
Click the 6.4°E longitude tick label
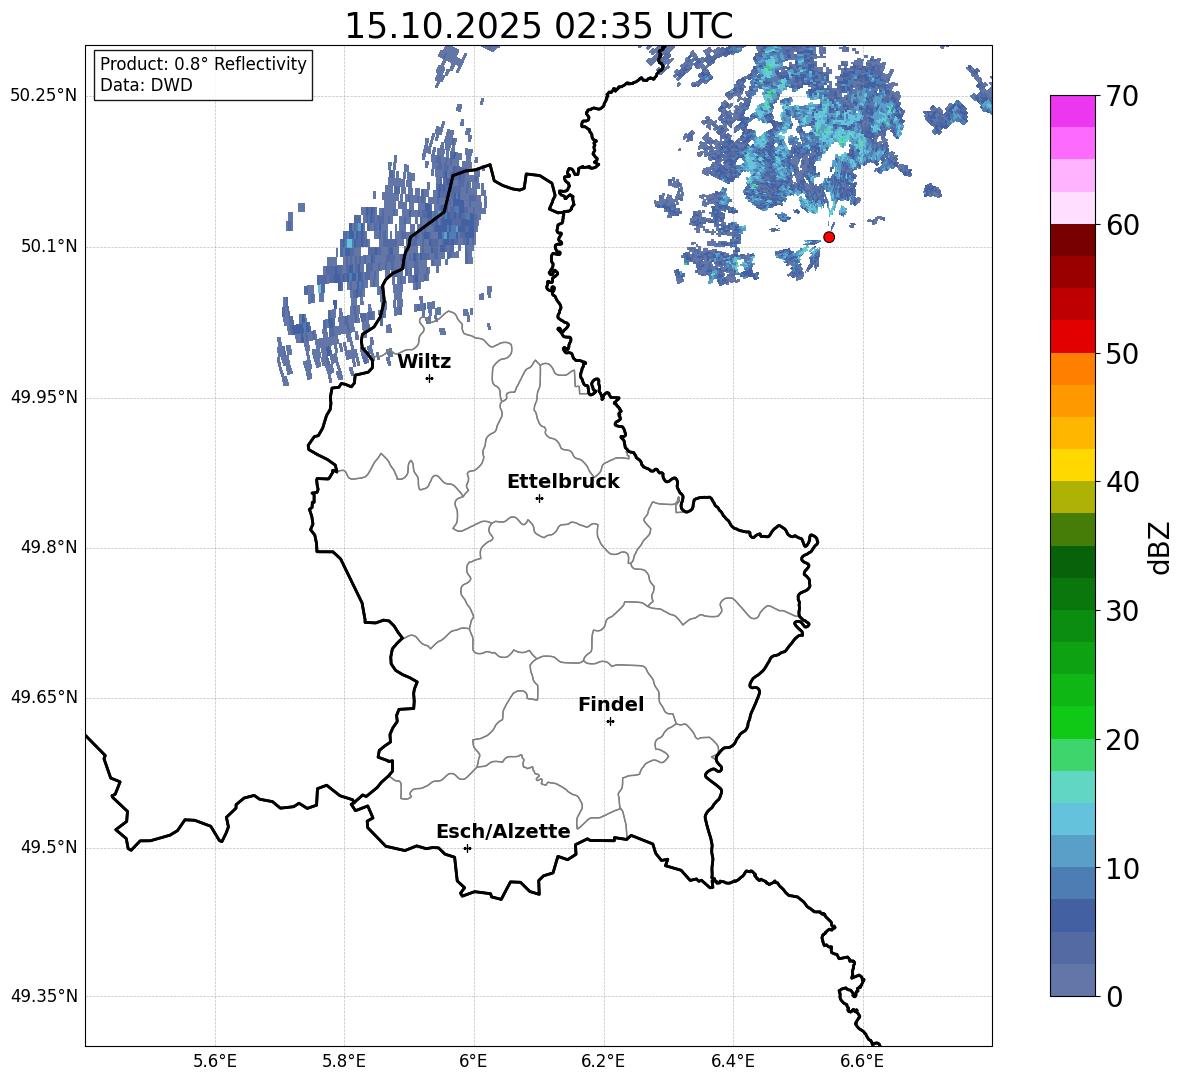coord(732,1061)
